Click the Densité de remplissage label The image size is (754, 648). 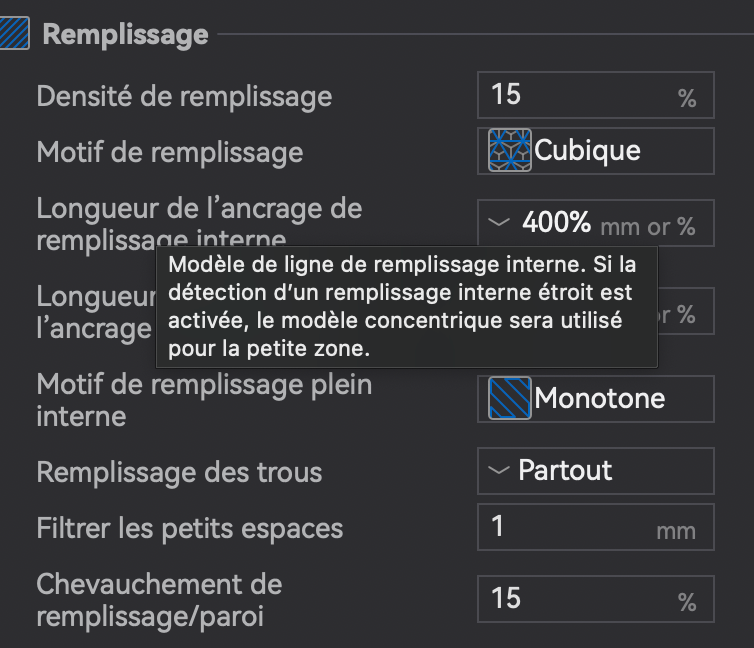[184, 96]
